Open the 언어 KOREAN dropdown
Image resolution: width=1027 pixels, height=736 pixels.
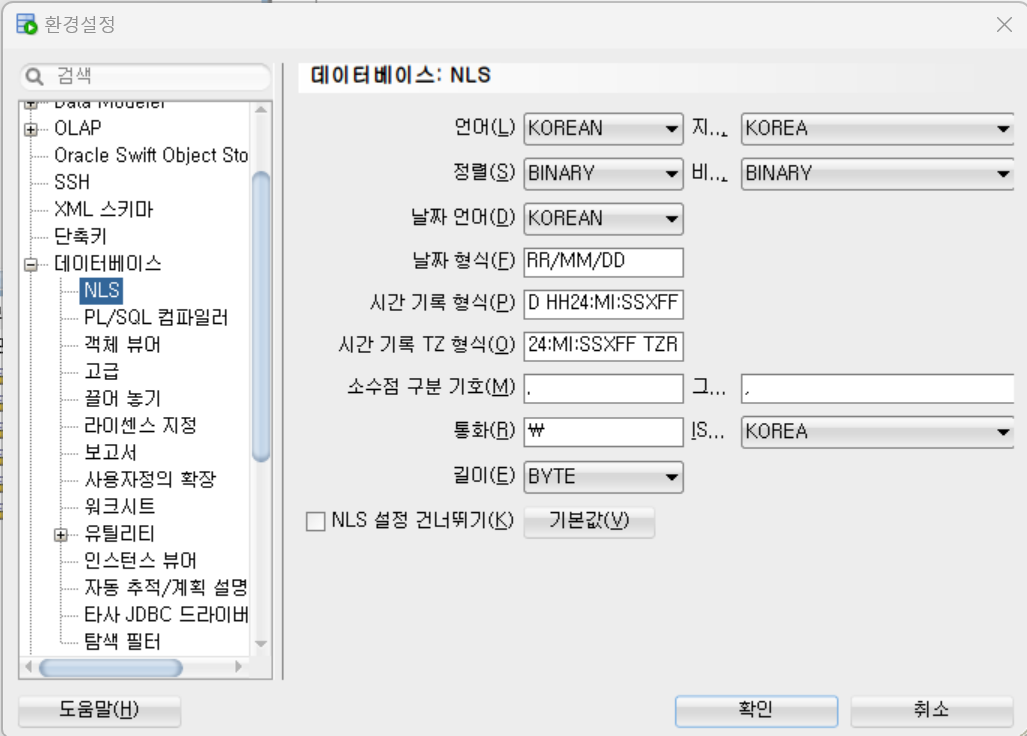point(603,128)
